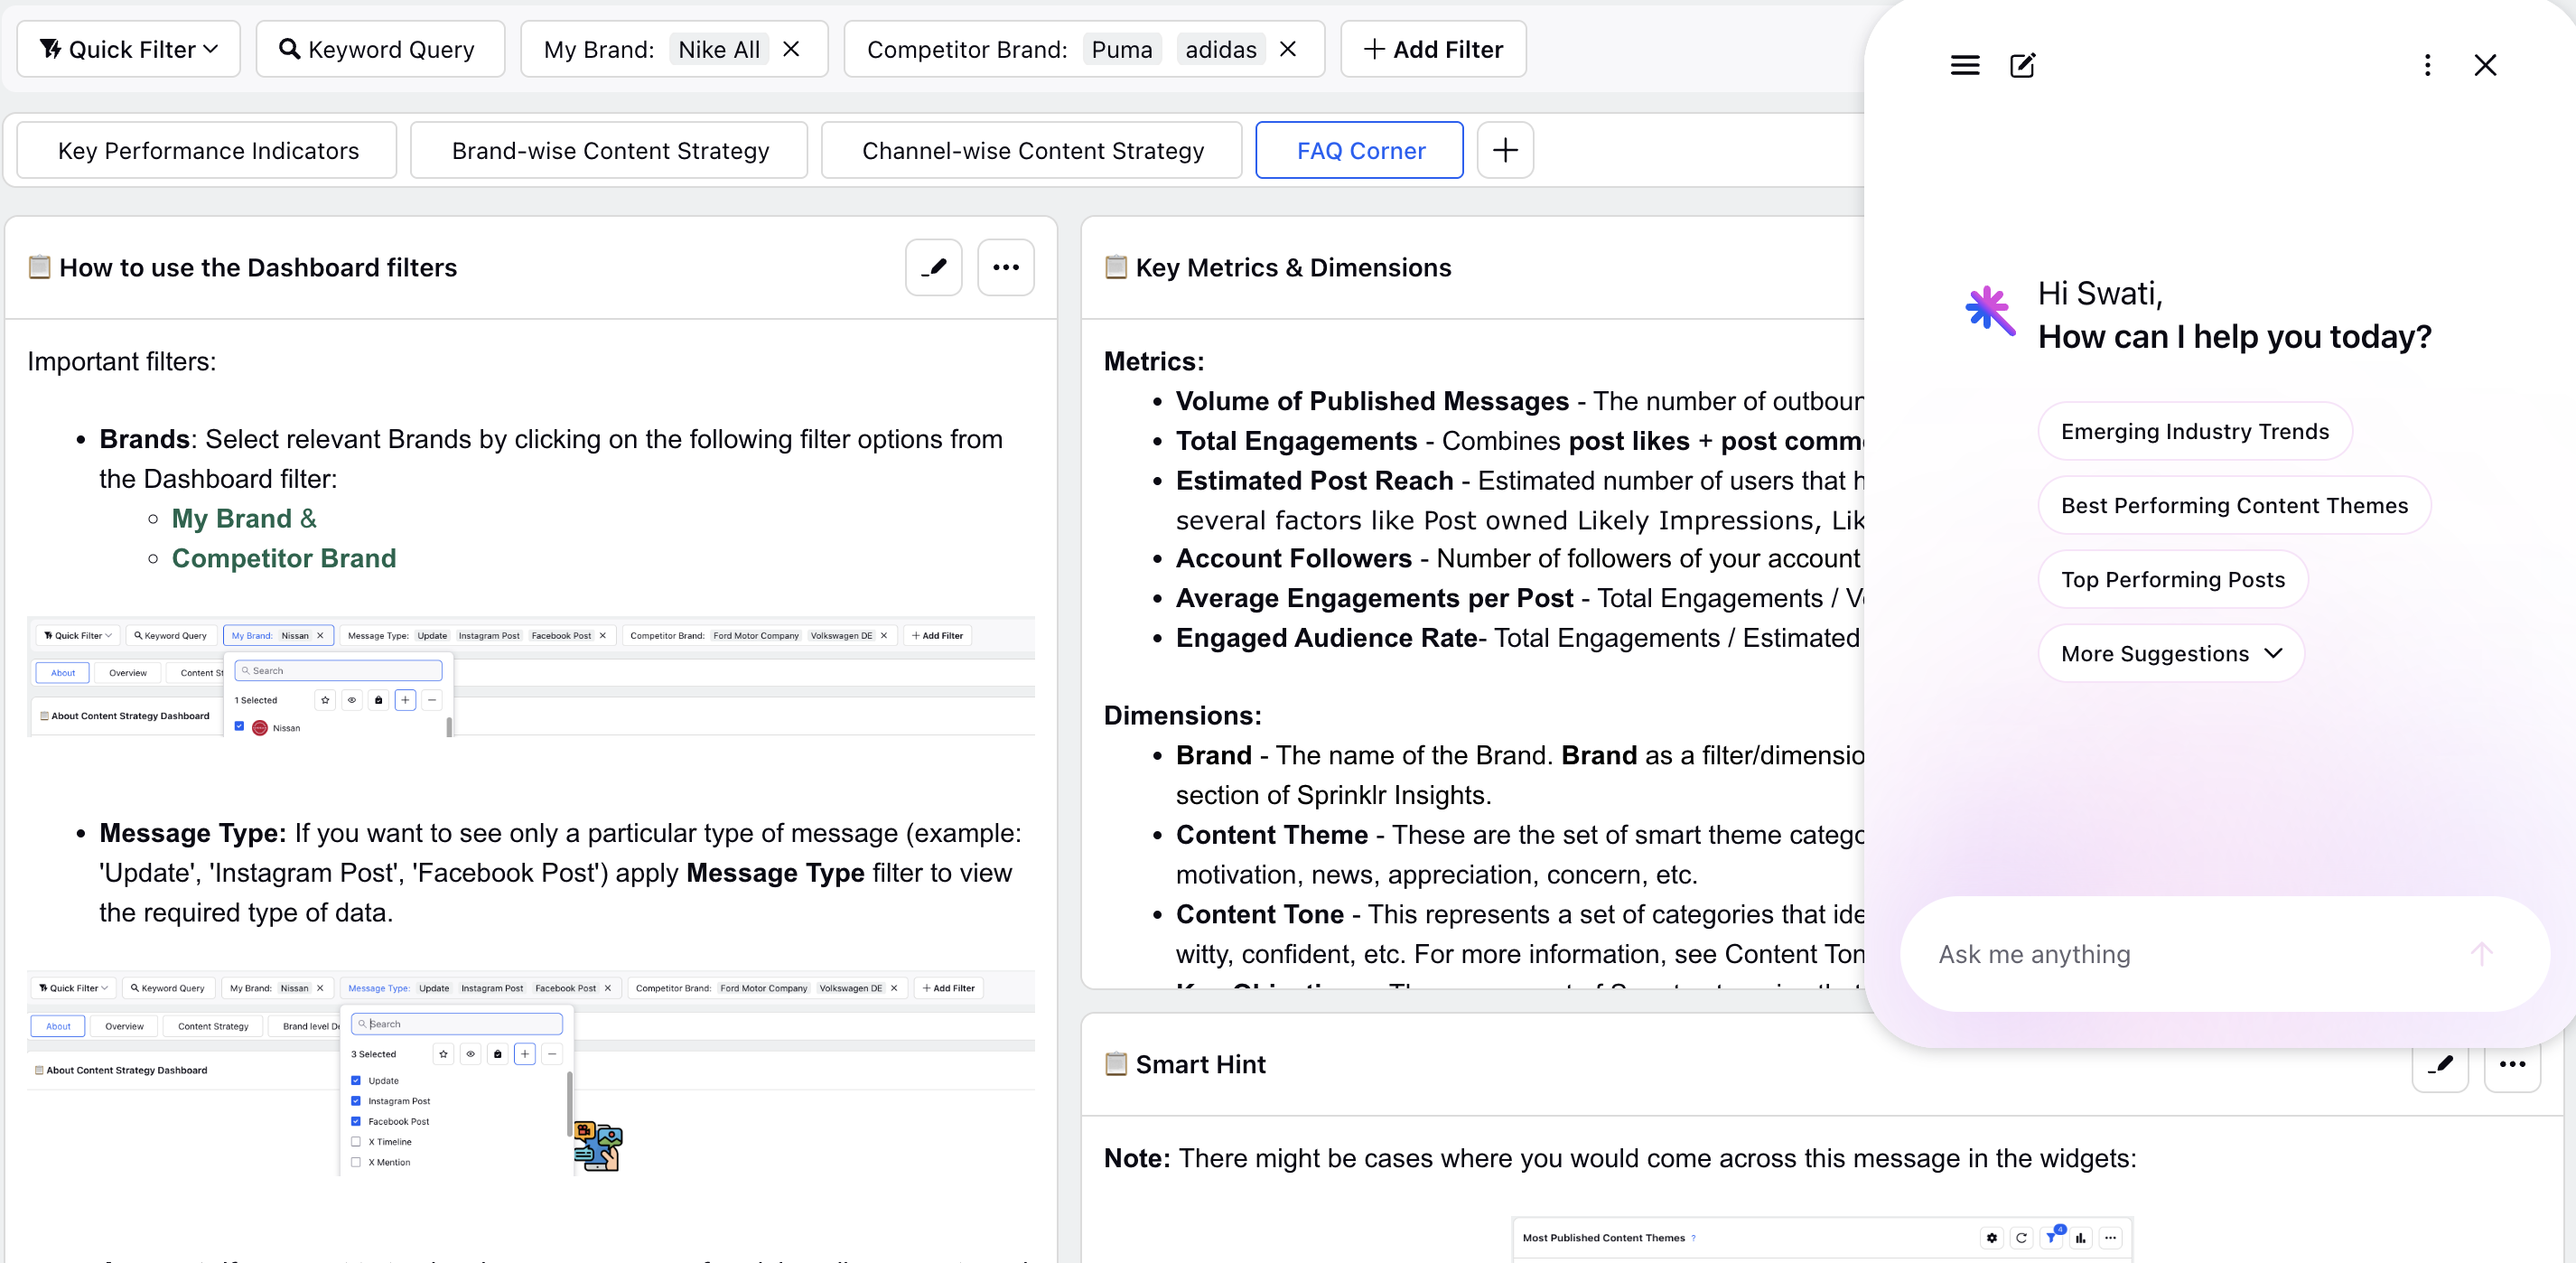The image size is (2576, 1263).
Task: Click the 'Engaged Audience Rate' text
Action: (x=1326, y=638)
